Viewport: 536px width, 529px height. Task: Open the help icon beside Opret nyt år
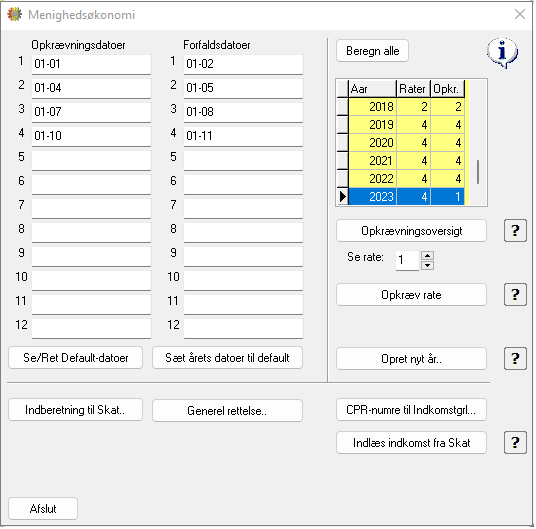[x=515, y=358]
